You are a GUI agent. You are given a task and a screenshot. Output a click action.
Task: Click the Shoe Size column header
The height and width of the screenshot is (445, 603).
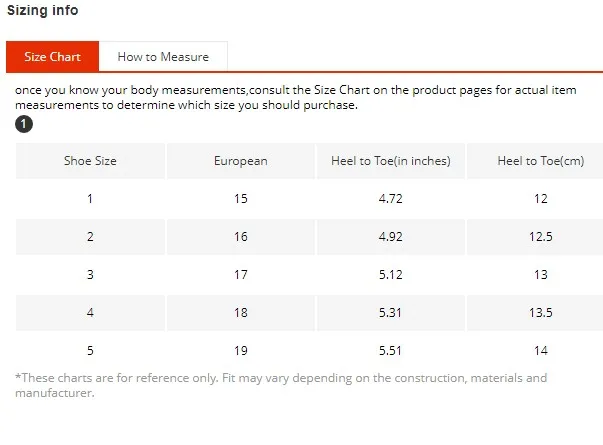click(90, 161)
